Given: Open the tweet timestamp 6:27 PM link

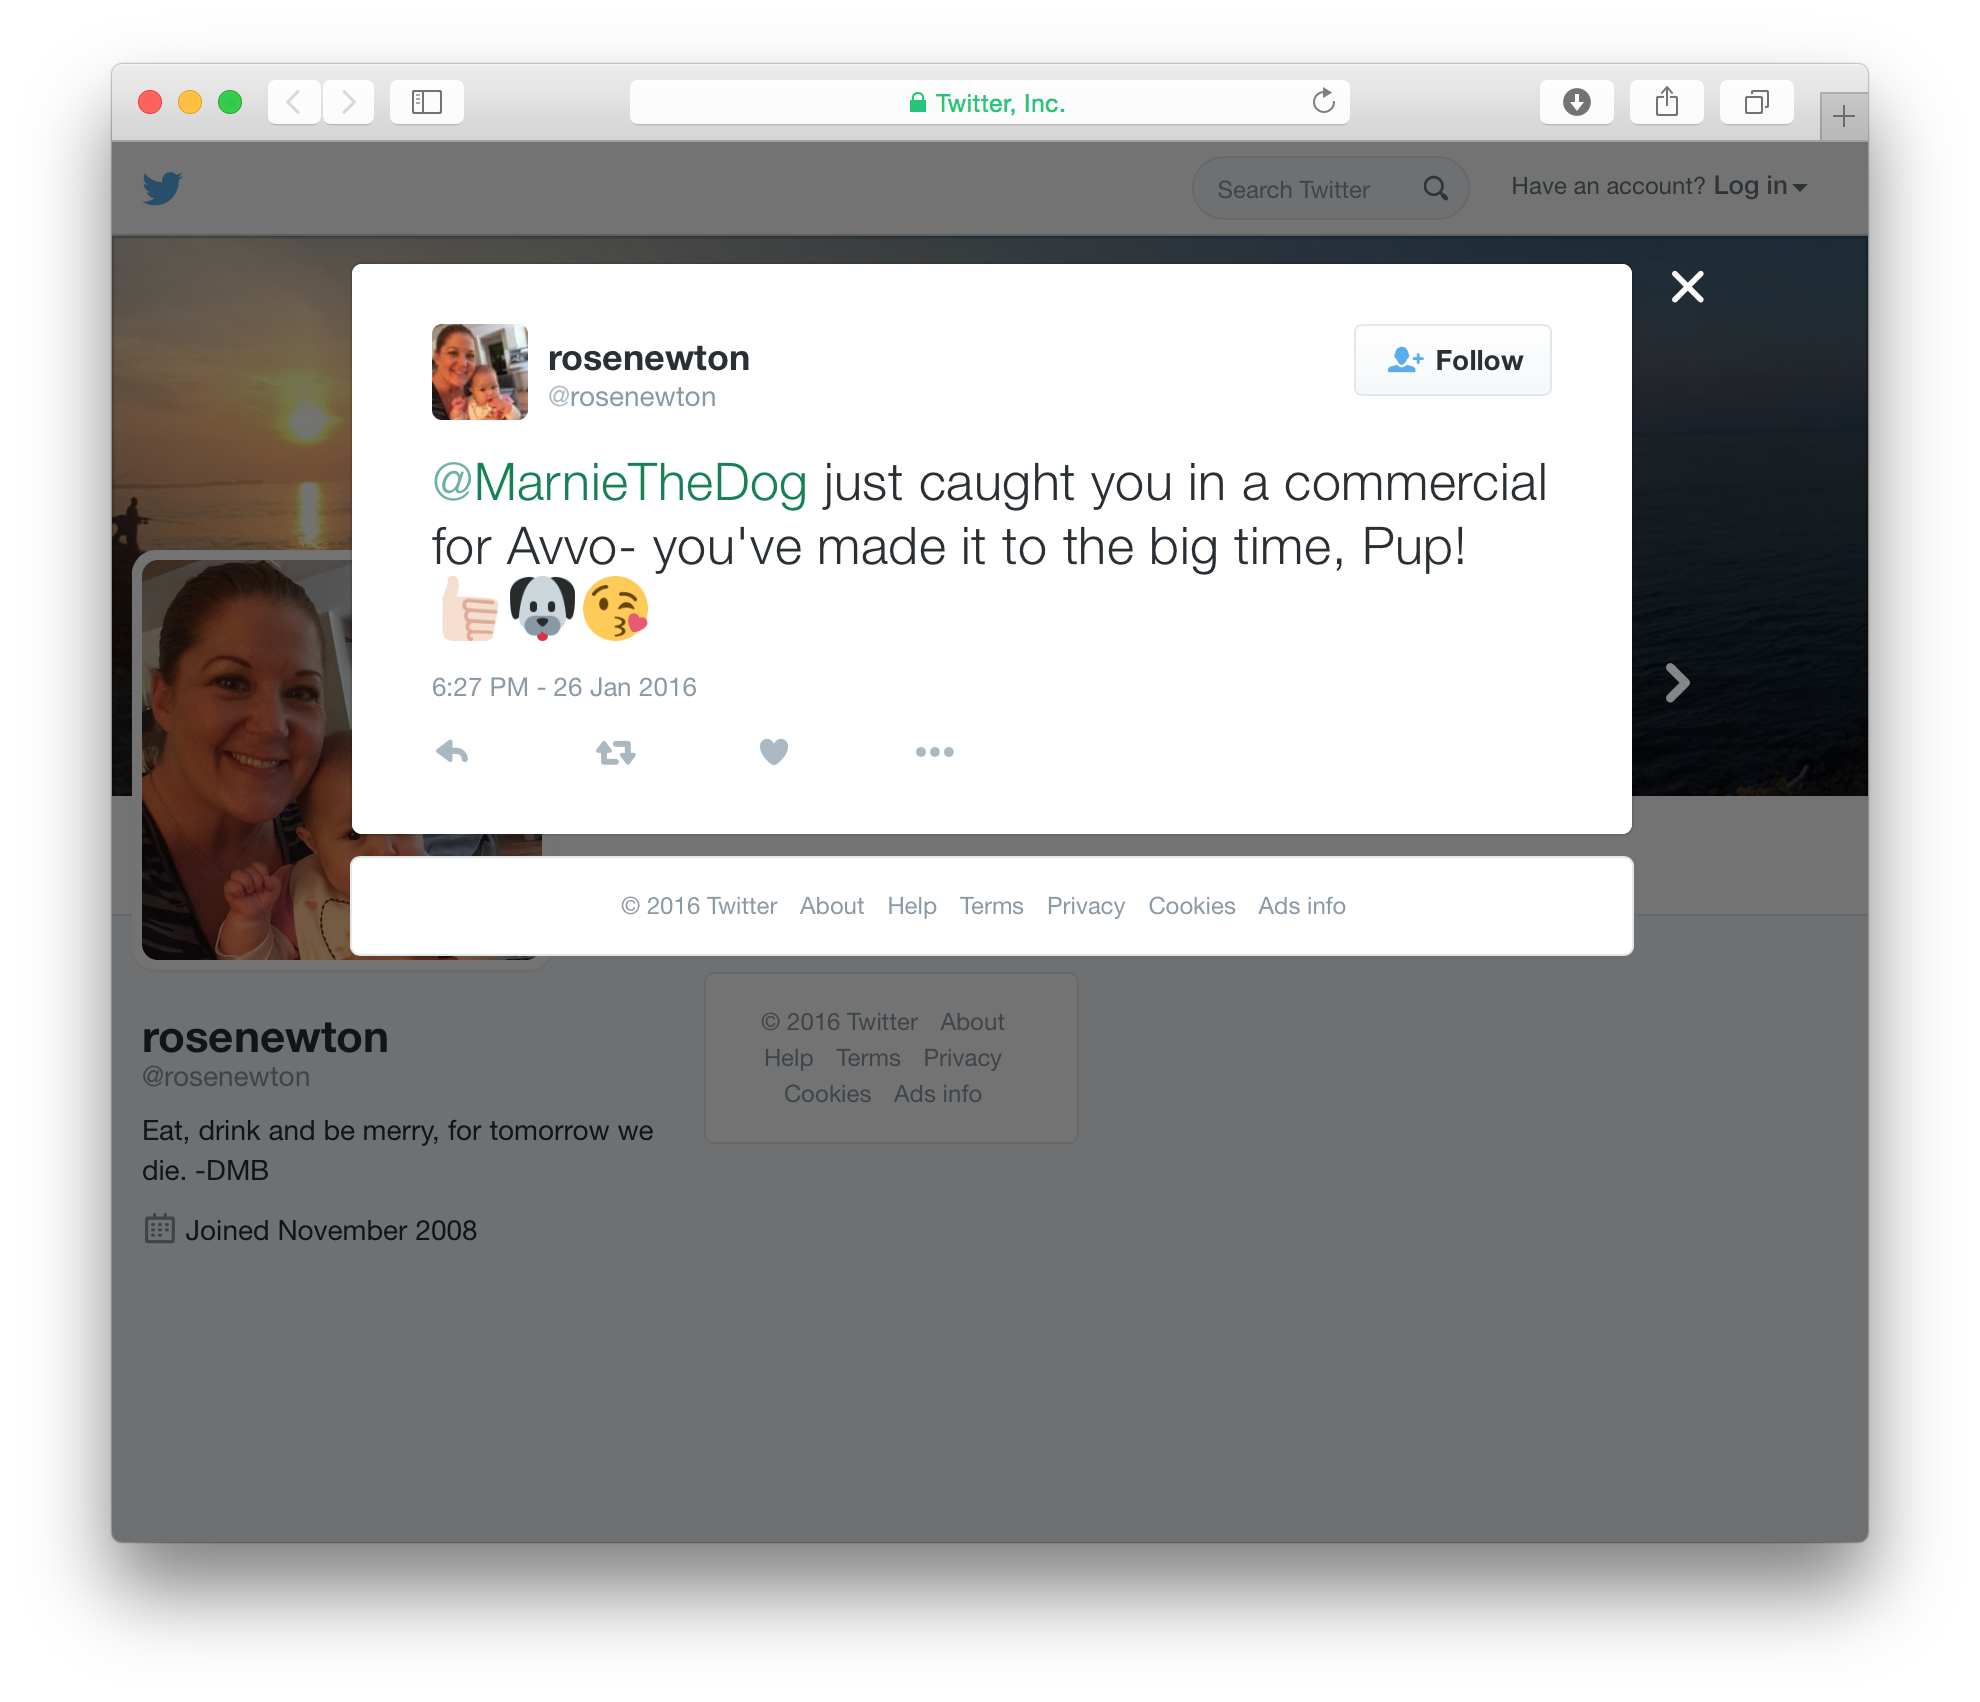Looking at the screenshot, I should tap(564, 687).
